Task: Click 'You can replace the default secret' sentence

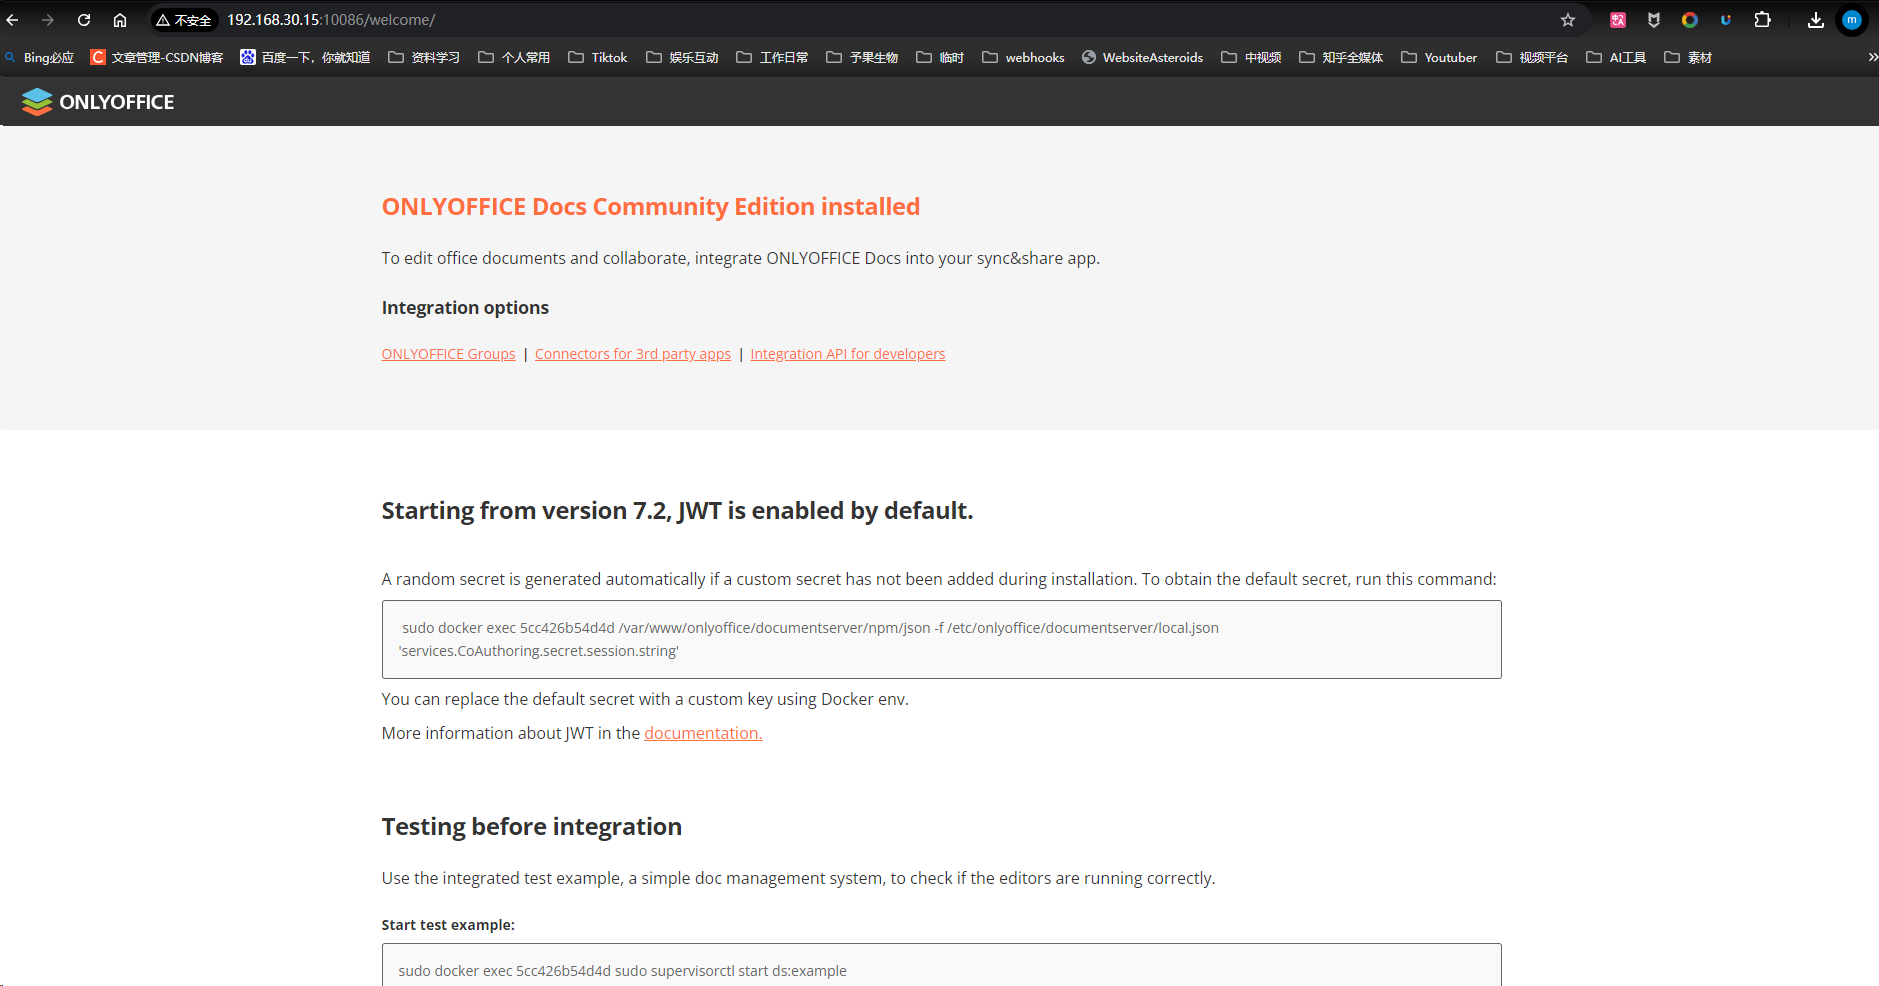Action: pos(645,699)
